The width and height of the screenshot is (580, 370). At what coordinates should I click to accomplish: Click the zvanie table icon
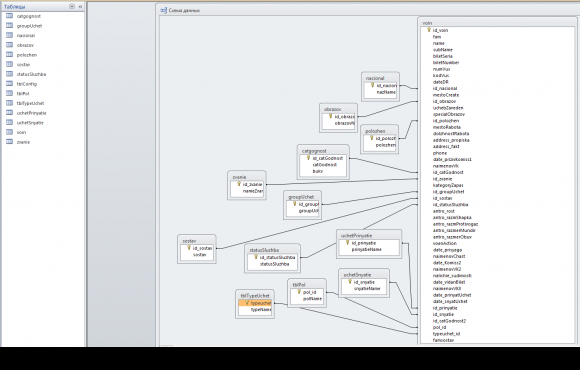pyautogui.click(x=10, y=142)
